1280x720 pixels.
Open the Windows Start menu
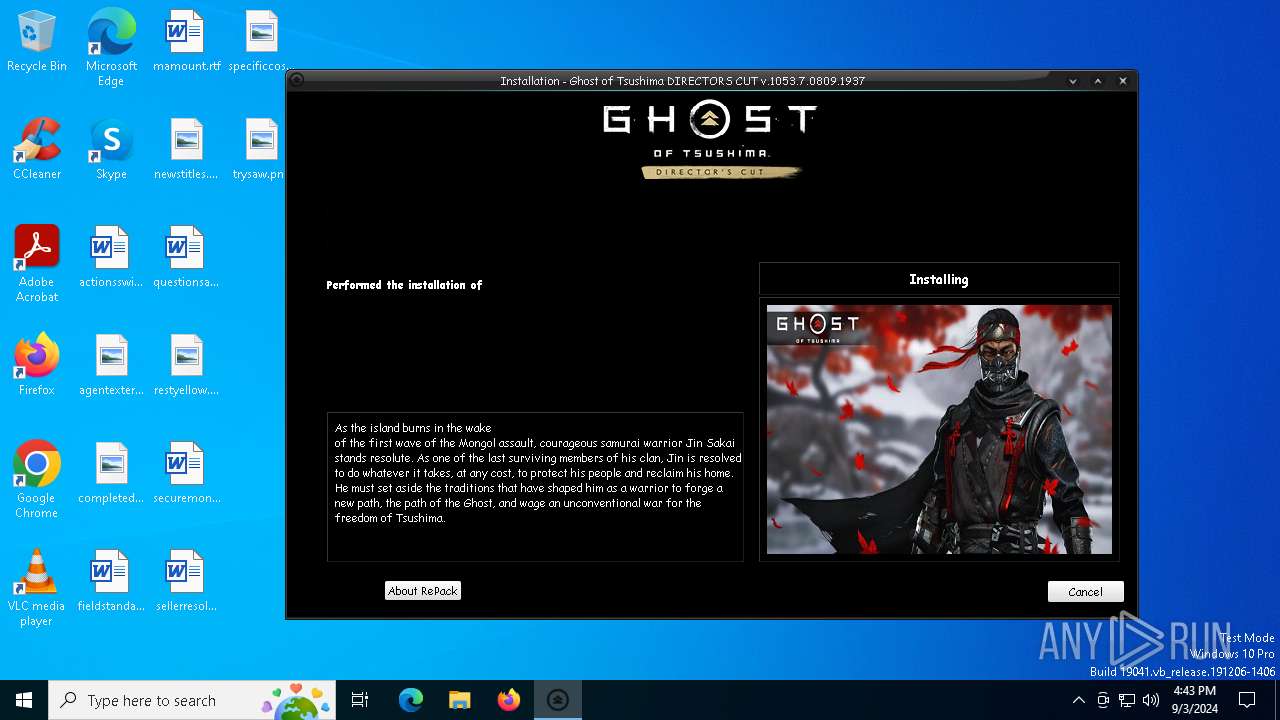24,700
